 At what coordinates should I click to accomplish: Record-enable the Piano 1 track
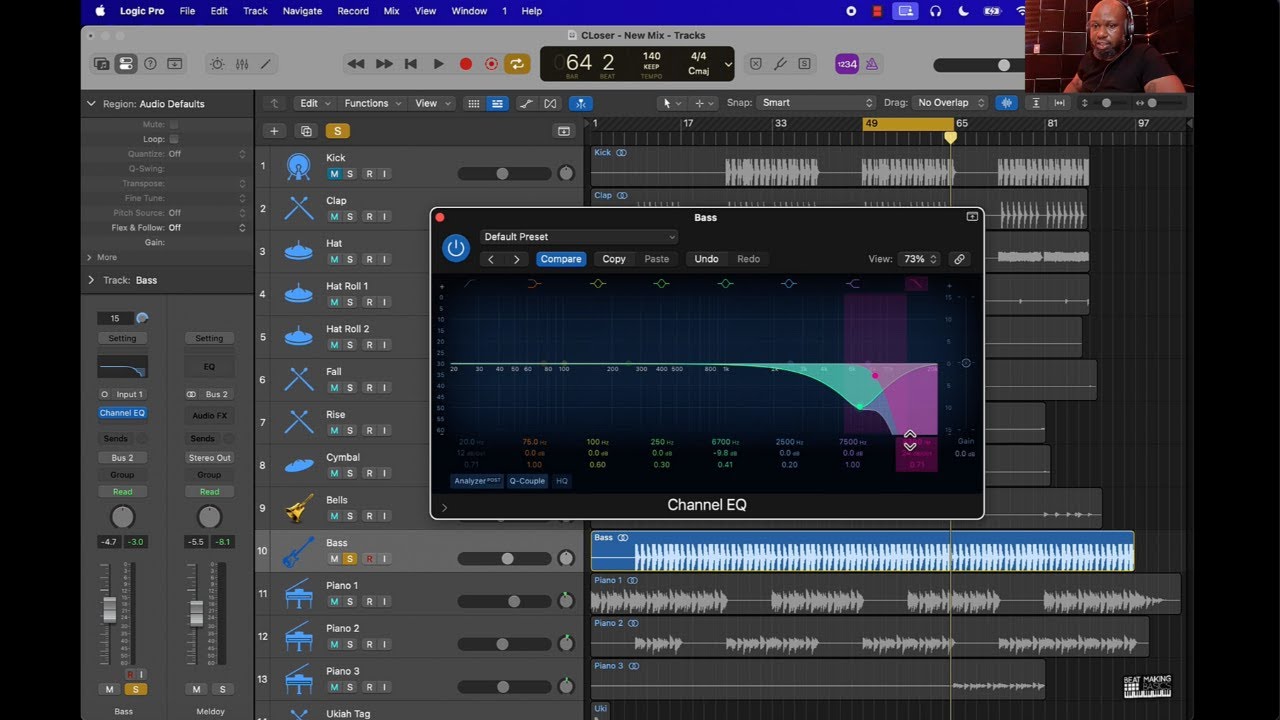point(369,602)
